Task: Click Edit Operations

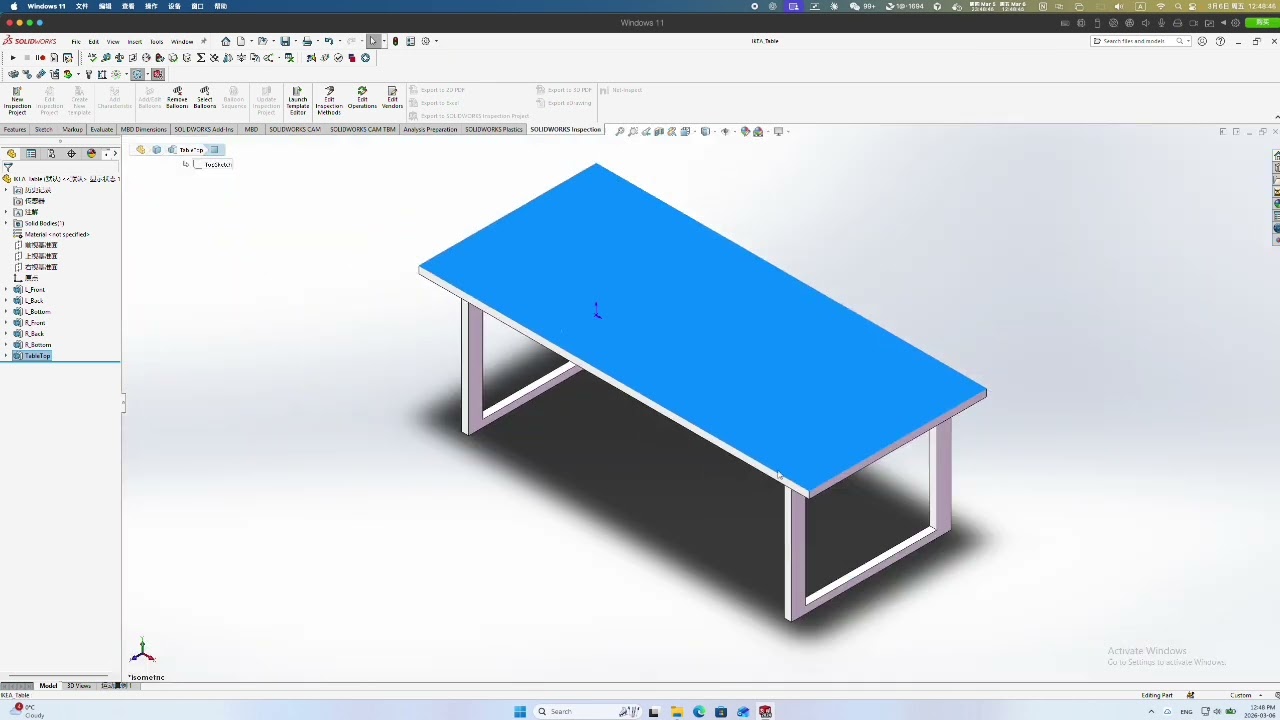Action: pyautogui.click(x=362, y=98)
